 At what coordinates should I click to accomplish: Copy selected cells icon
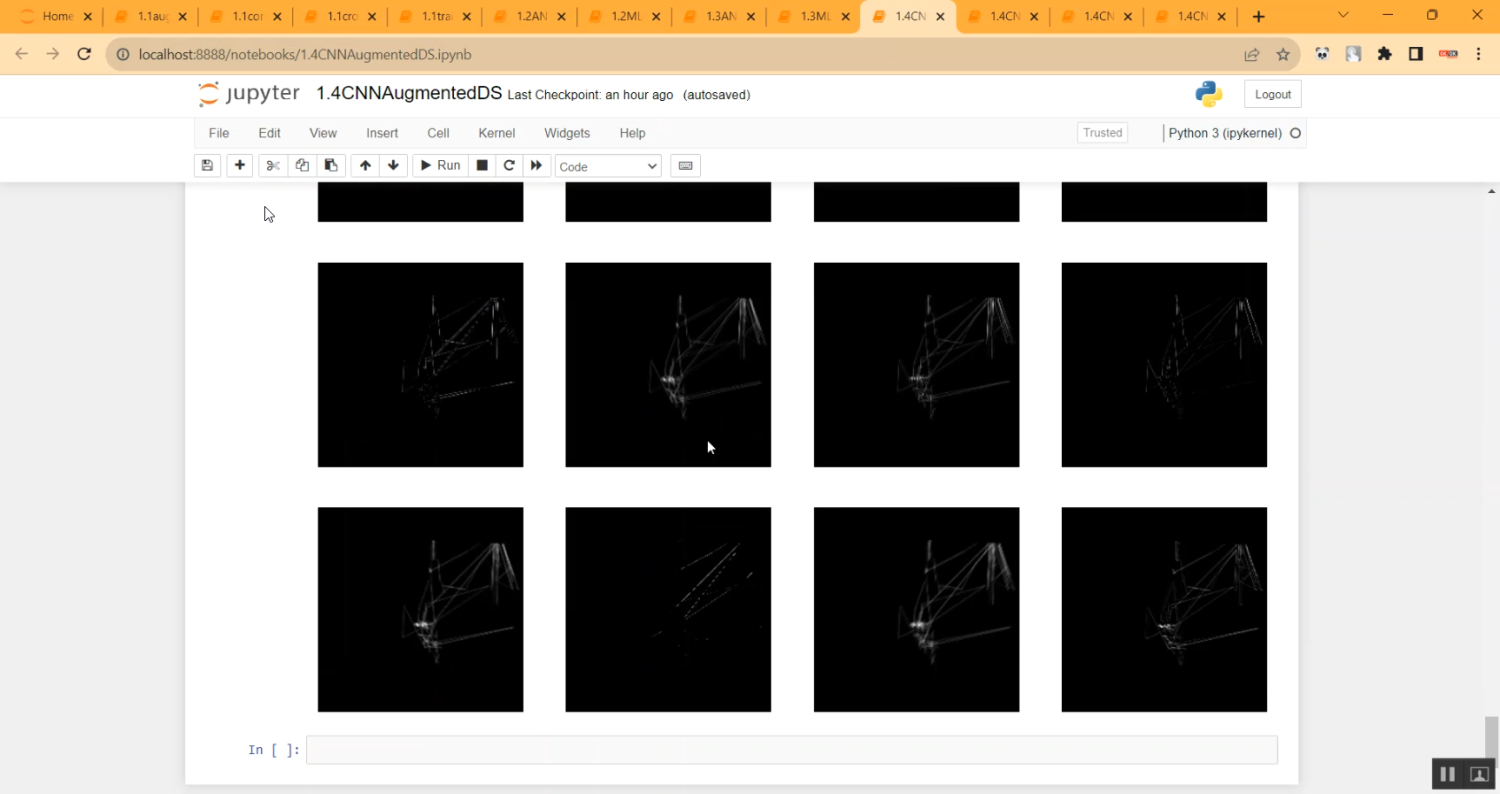302,165
